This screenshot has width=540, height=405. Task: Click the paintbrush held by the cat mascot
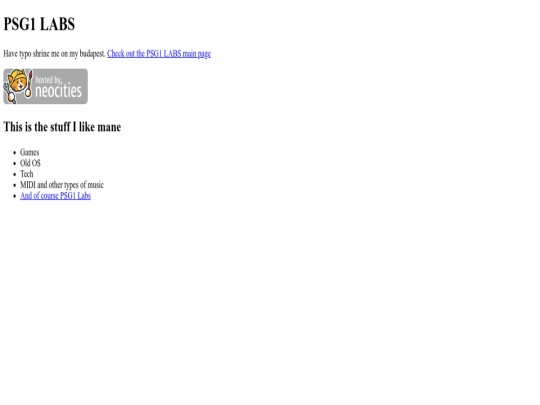click(30, 84)
